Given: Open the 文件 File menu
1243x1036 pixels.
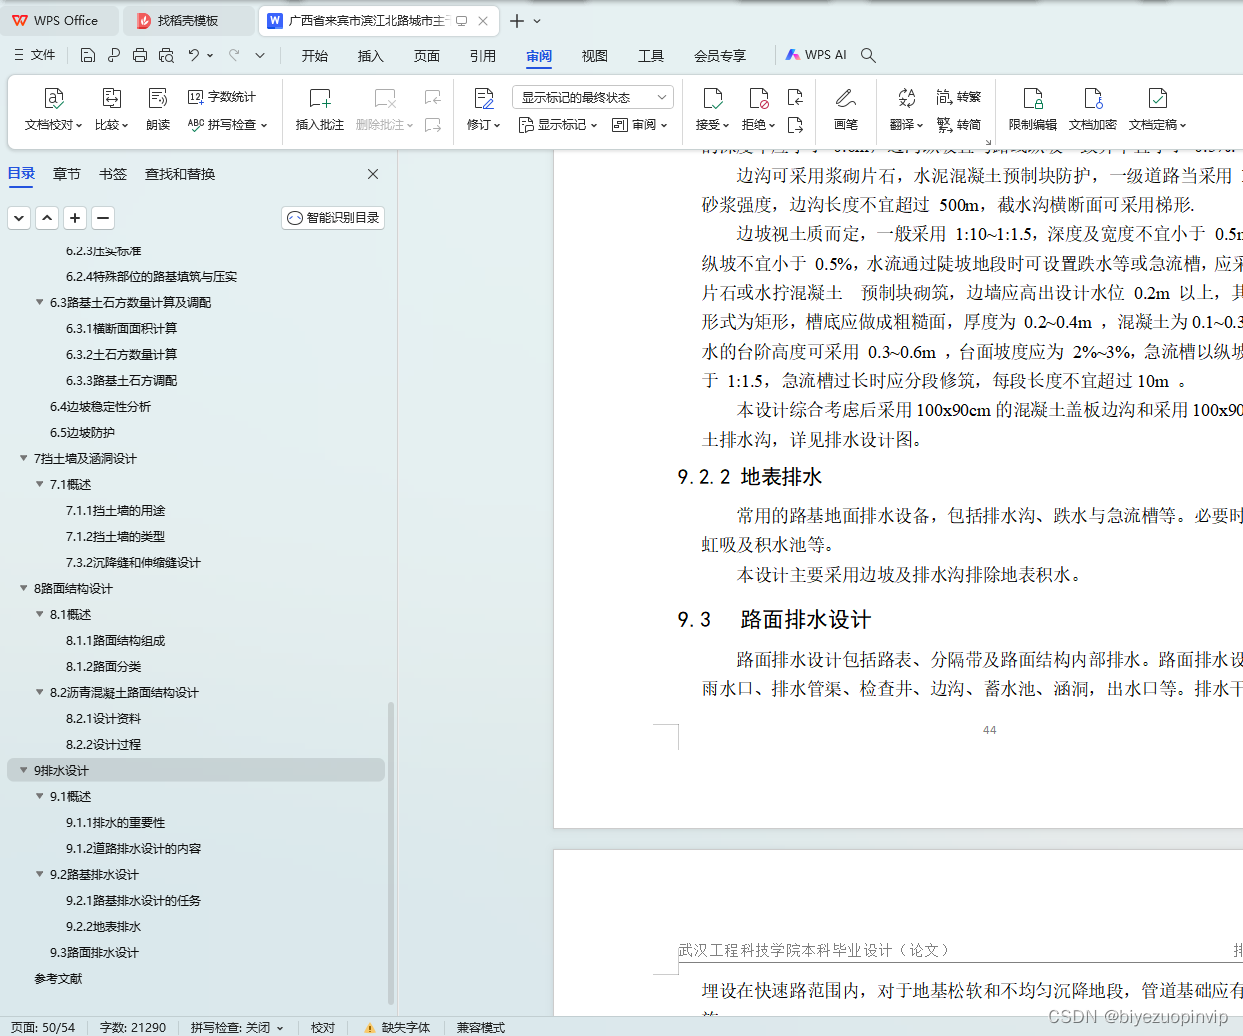Looking at the screenshot, I should click(34, 55).
